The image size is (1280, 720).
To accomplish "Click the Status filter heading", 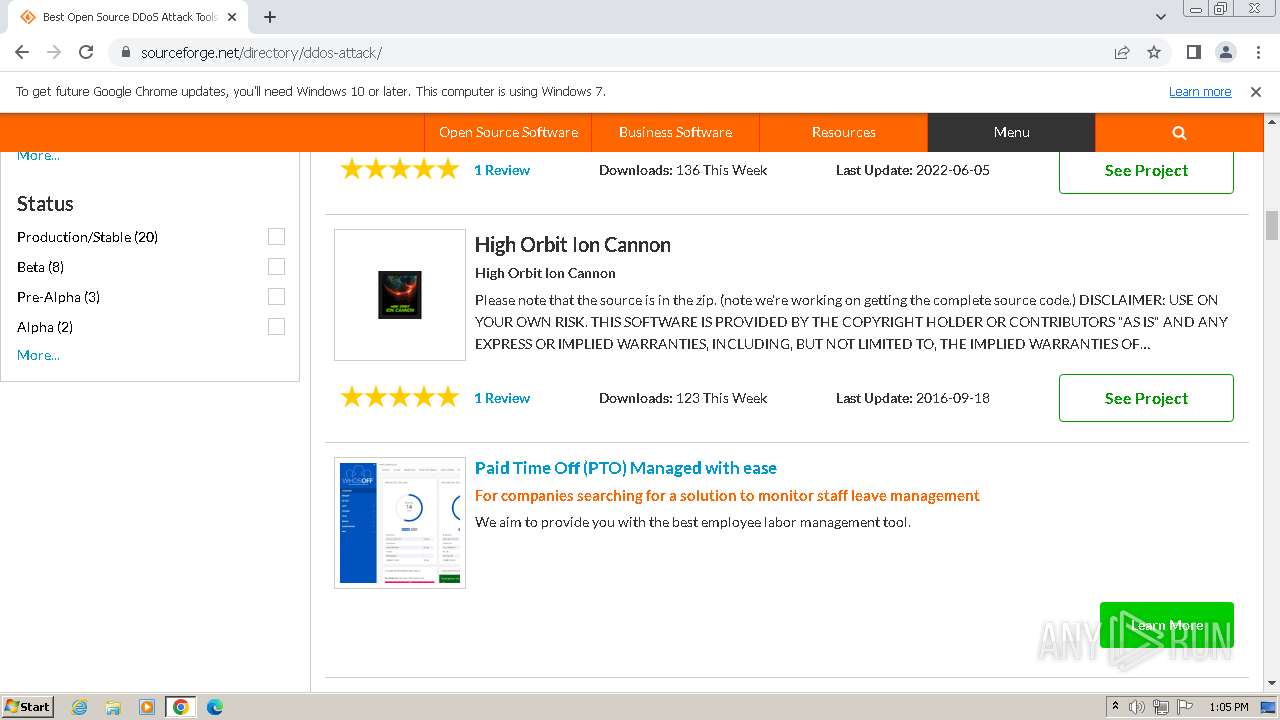I will [x=45, y=204].
